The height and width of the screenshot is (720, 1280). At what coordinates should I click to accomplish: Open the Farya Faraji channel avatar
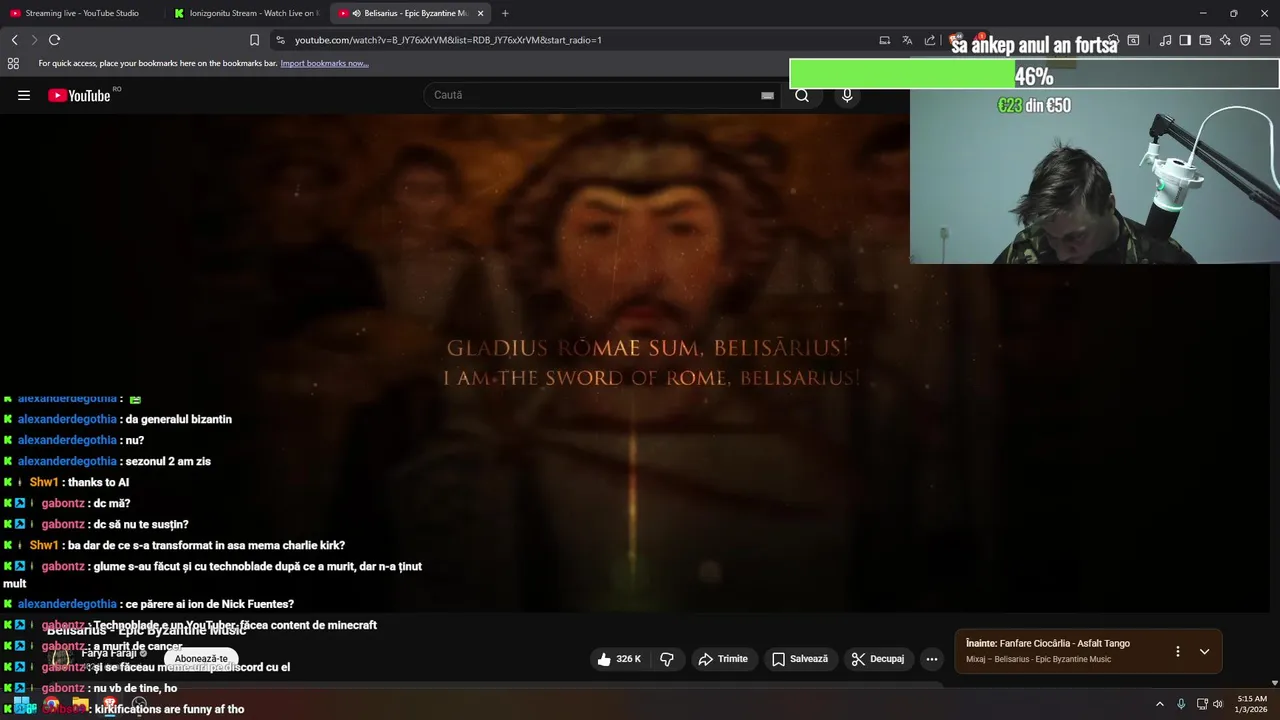(61, 659)
